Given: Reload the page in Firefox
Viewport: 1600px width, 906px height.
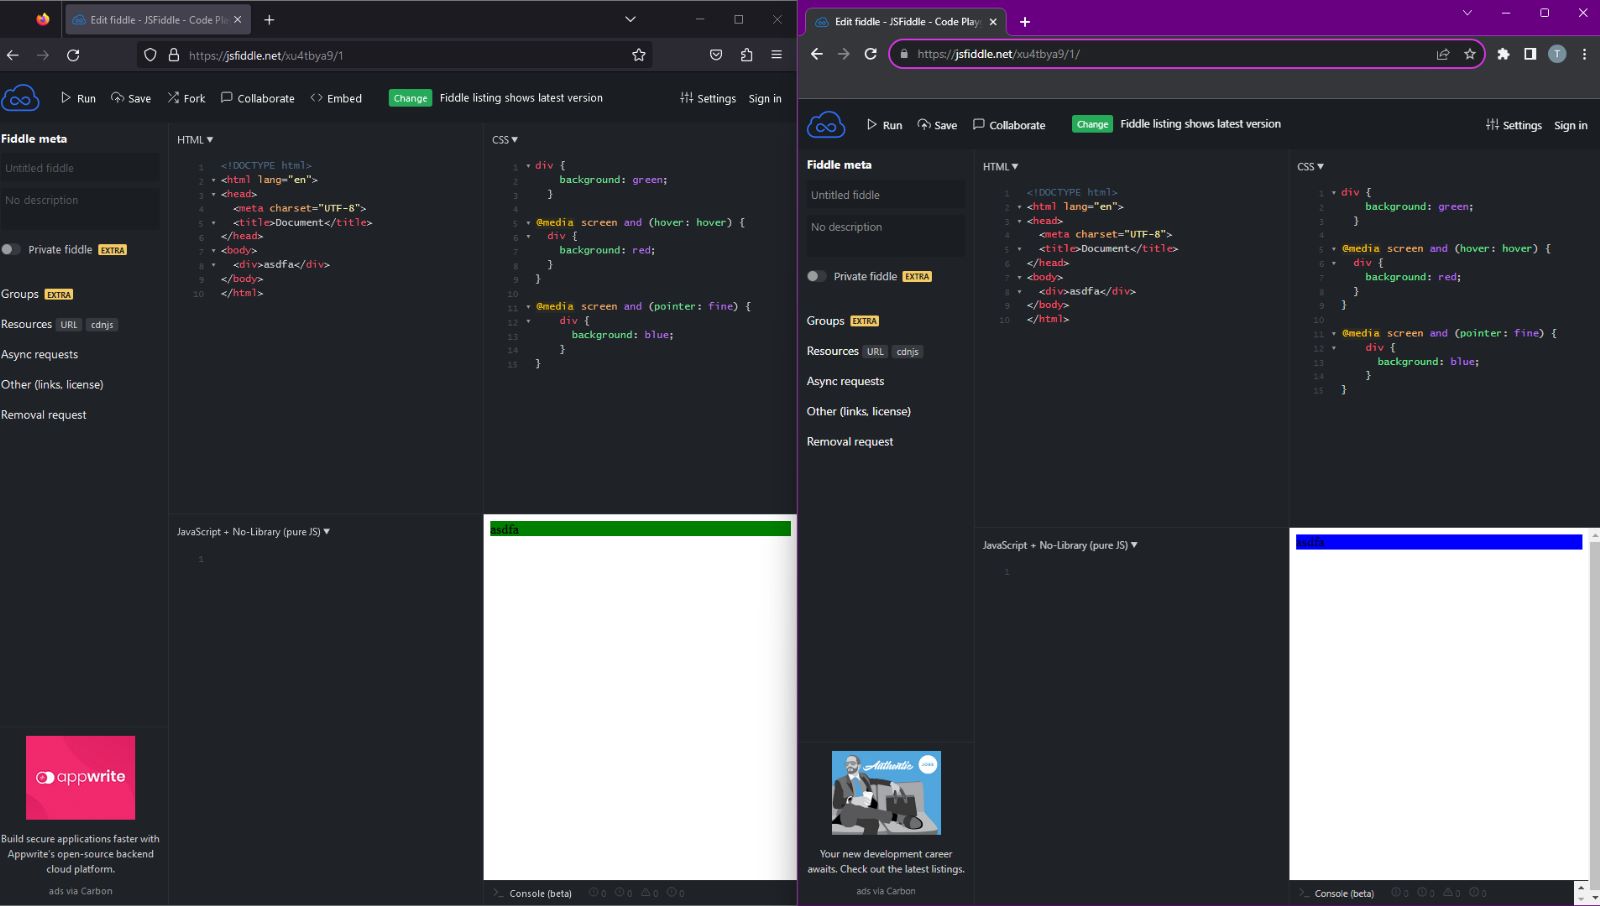Looking at the screenshot, I should pos(73,55).
